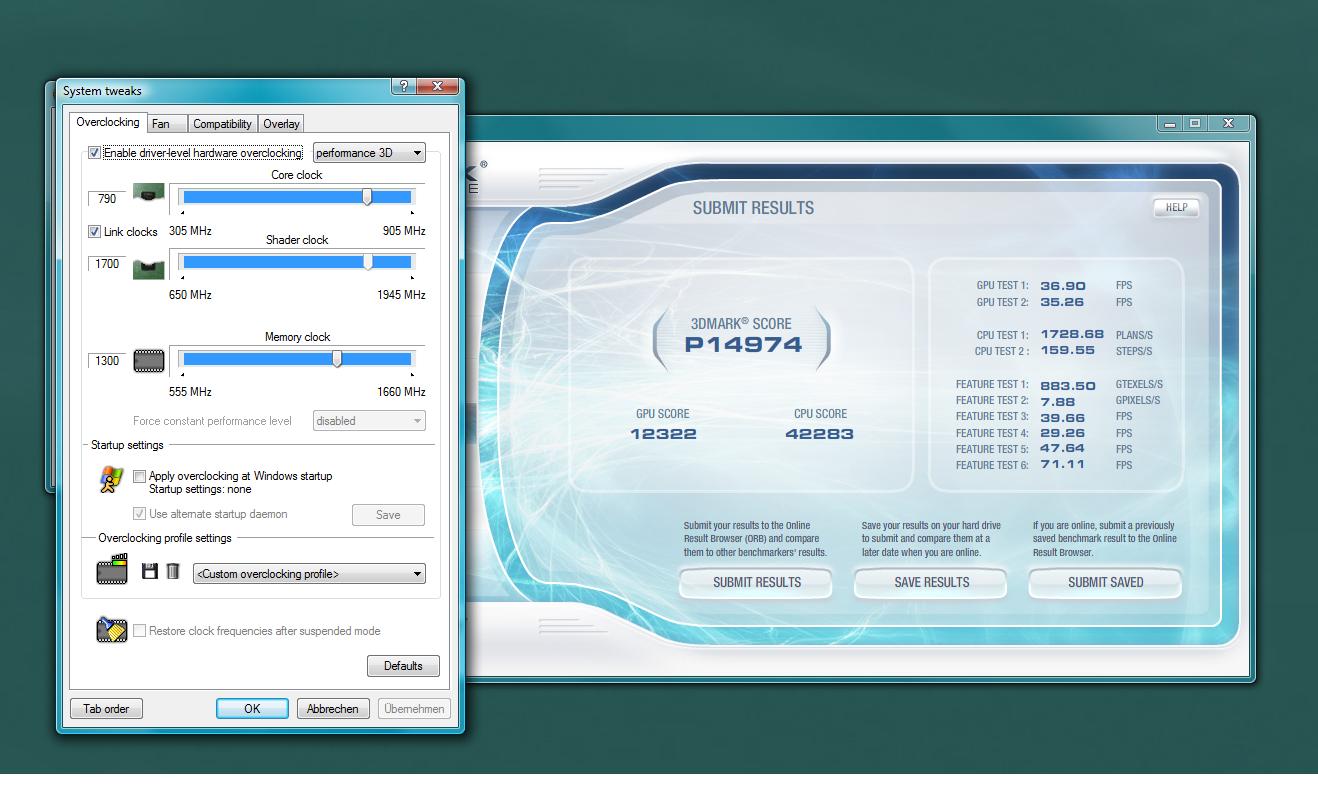Click the '555 MHz' memory minimum label
Viewport: 1318px width, 800px height.
click(x=190, y=392)
